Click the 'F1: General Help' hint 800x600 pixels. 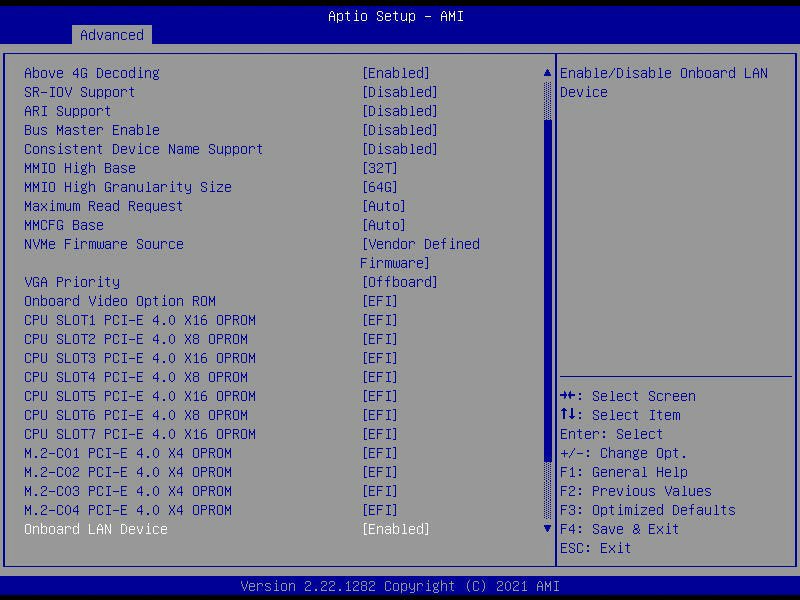point(623,472)
